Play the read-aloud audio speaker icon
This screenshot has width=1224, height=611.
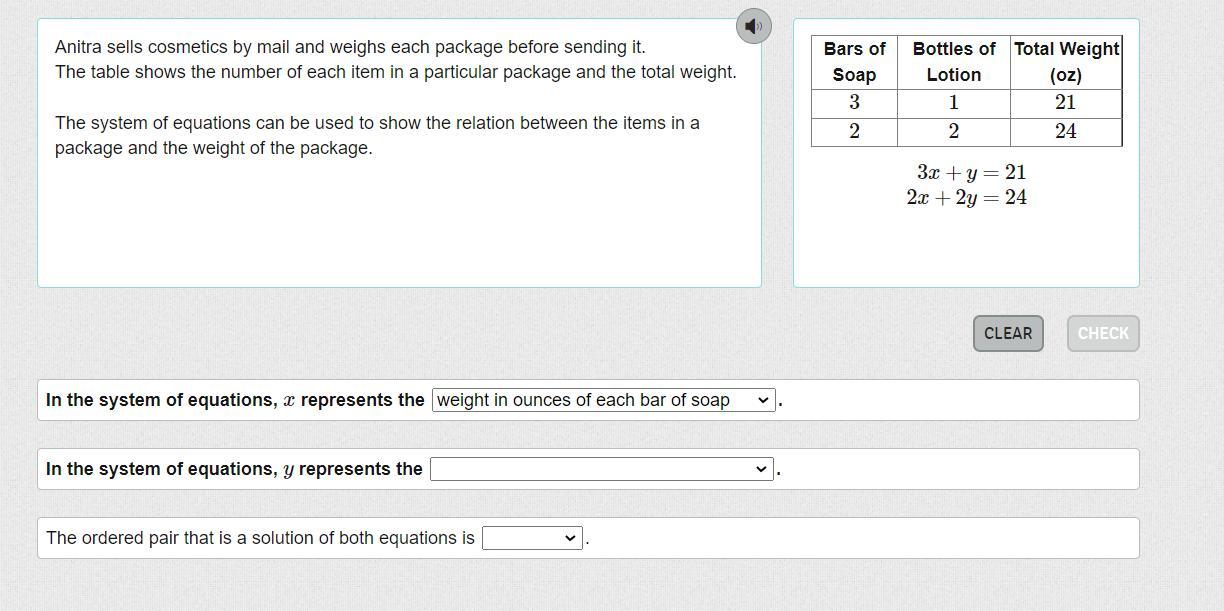[754, 26]
